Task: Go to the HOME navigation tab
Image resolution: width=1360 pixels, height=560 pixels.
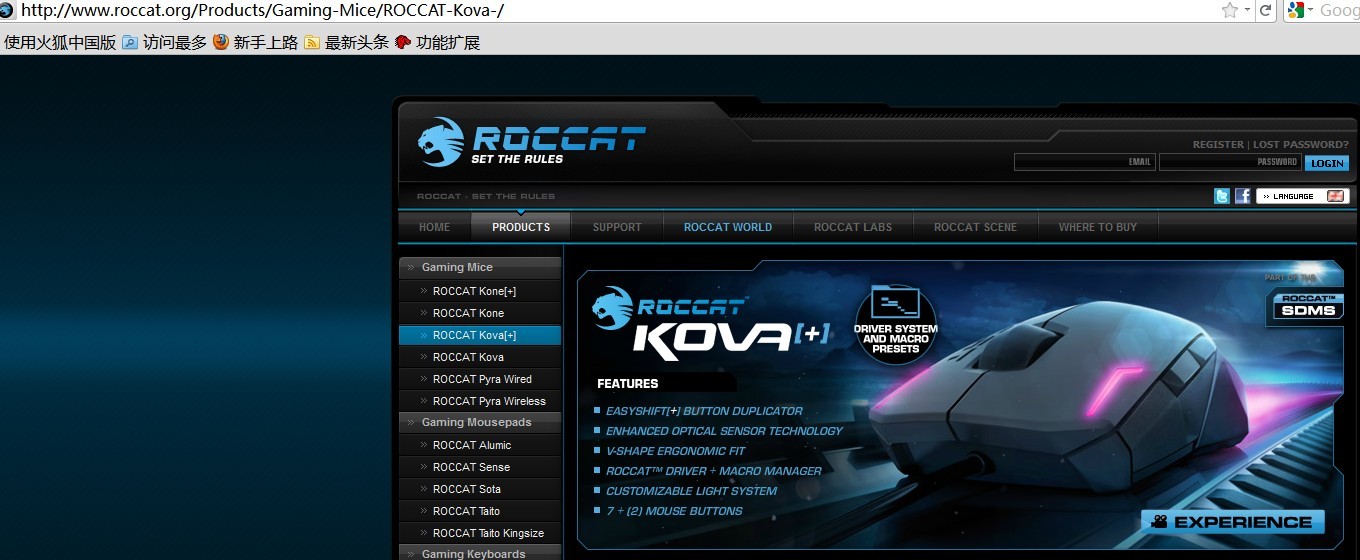Action: [x=434, y=227]
